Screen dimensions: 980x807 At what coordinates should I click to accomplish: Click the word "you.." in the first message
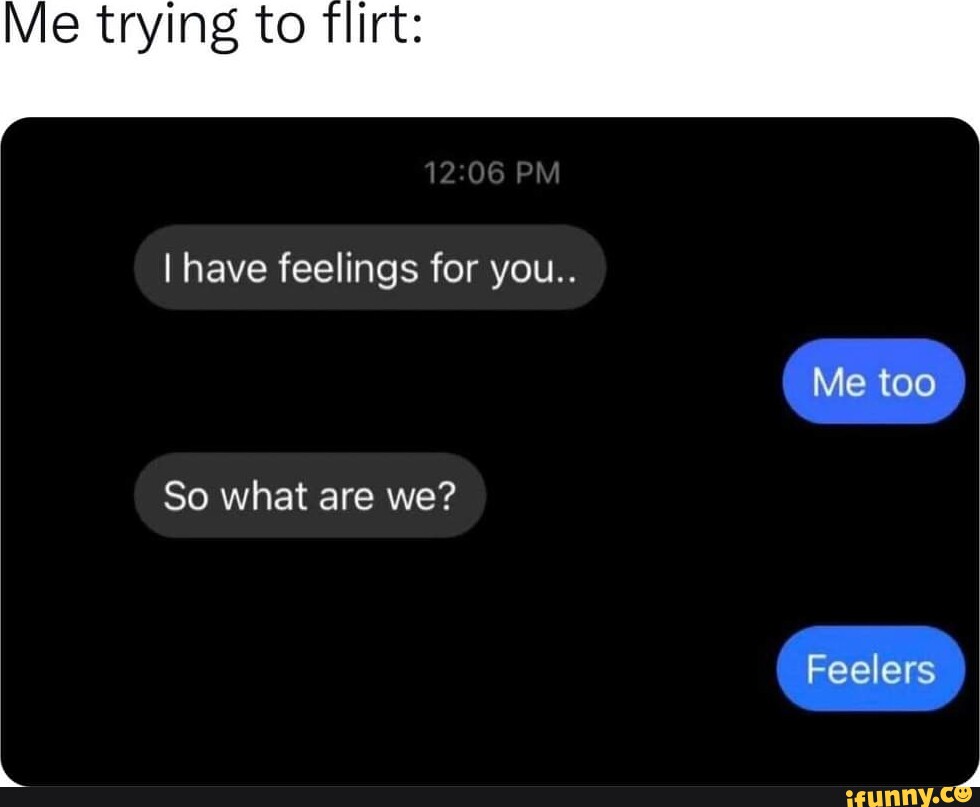click(x=534, y=271)
